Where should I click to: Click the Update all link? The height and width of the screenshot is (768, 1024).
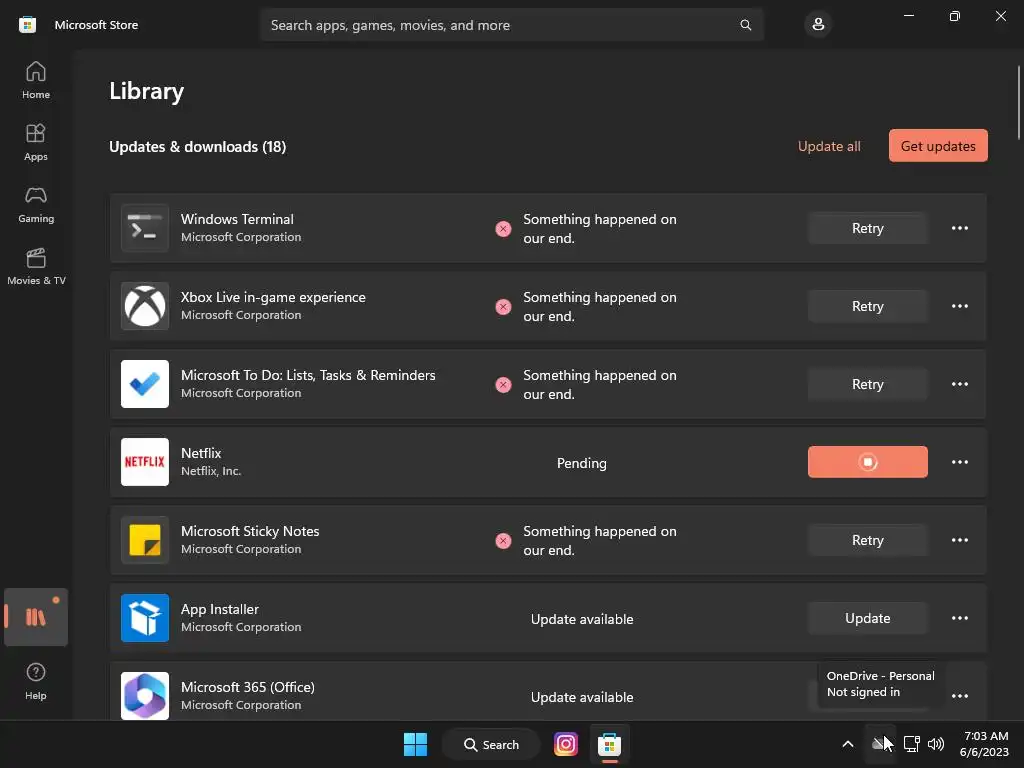(x=829, y=146)
